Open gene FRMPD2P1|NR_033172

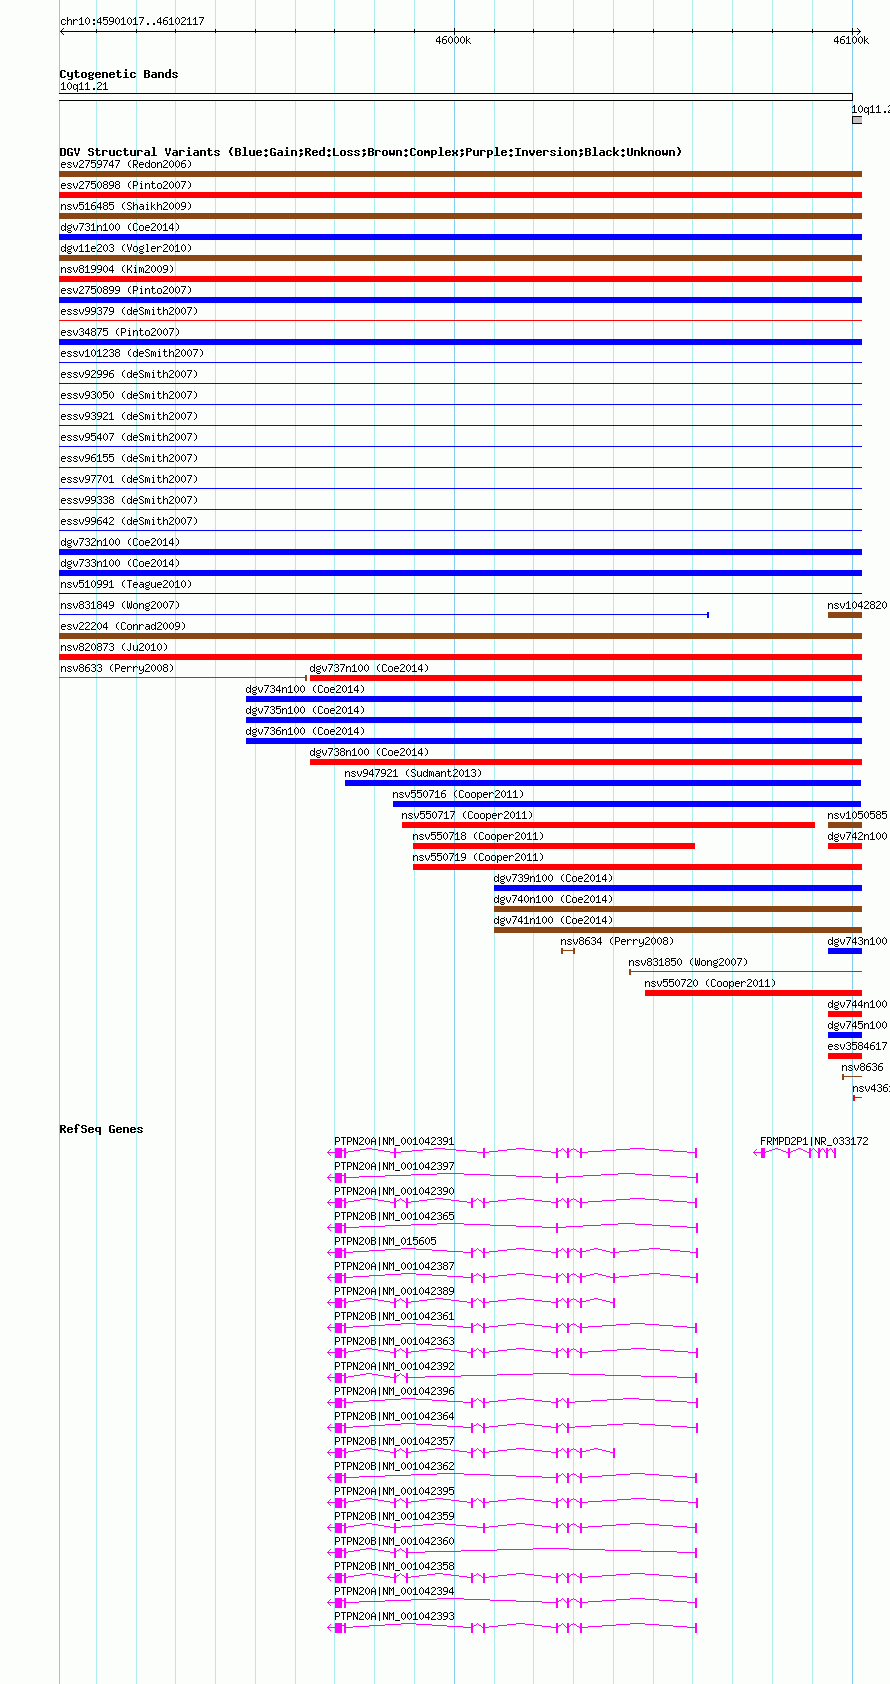tap(814, 1141)
